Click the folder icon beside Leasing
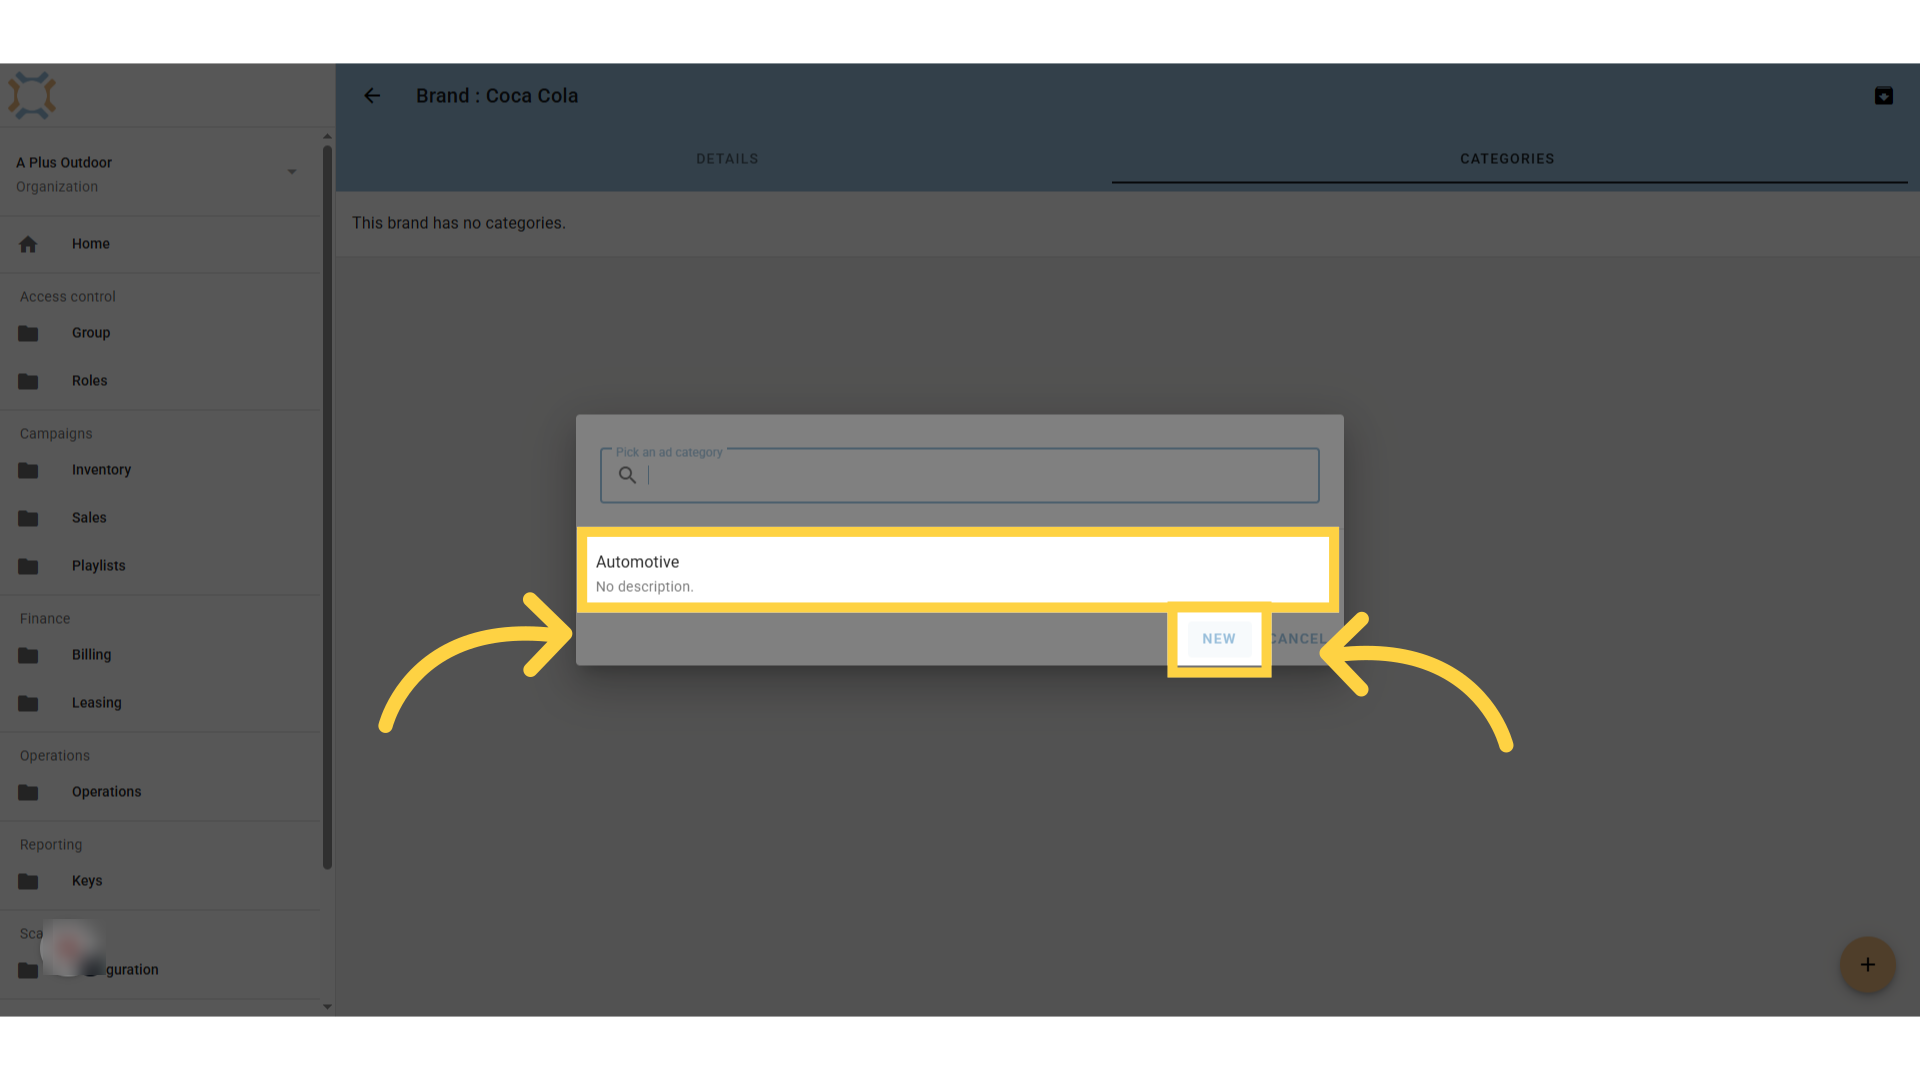Image resolution: width=1920 pixels, height=1080 pixels. [28, 703]
